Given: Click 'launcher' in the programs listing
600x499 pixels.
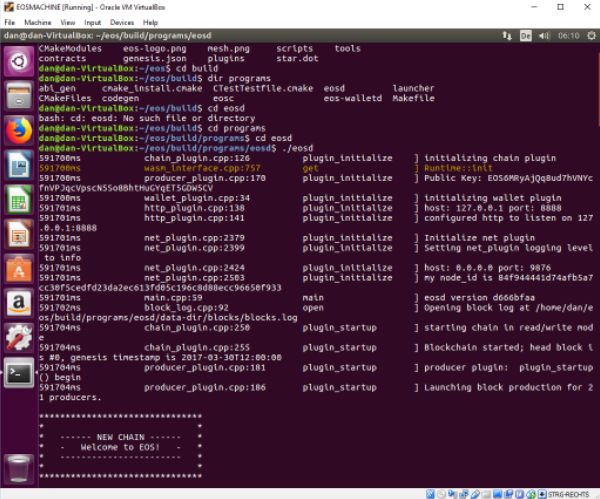Looking at the screenshot, I should (413, 88).
